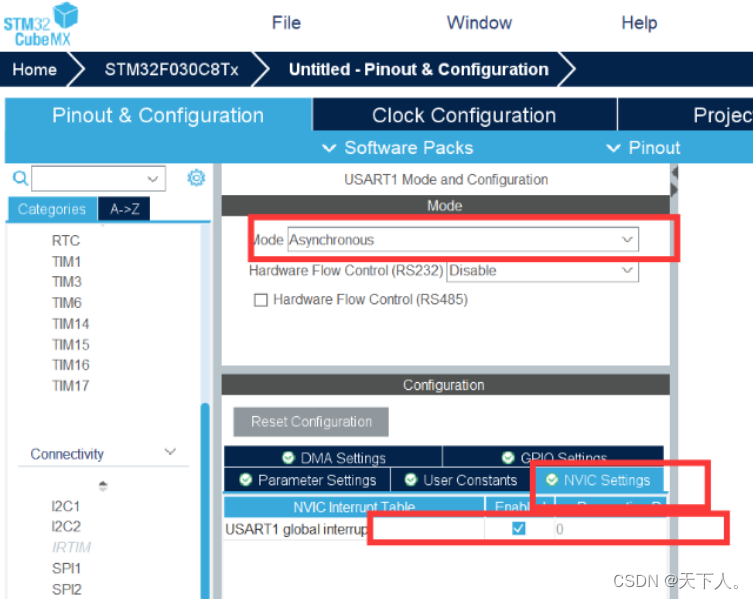
Task: Select SPI1 under Connectivity
Action: coord(66,568)
